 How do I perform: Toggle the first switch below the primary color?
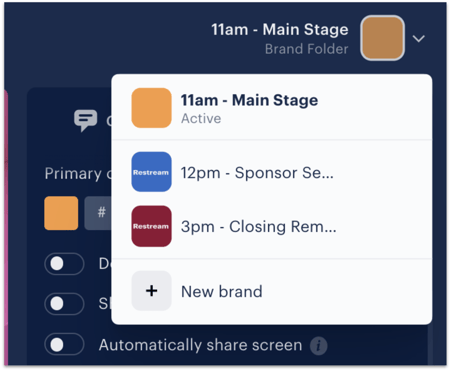coord(64,264)
